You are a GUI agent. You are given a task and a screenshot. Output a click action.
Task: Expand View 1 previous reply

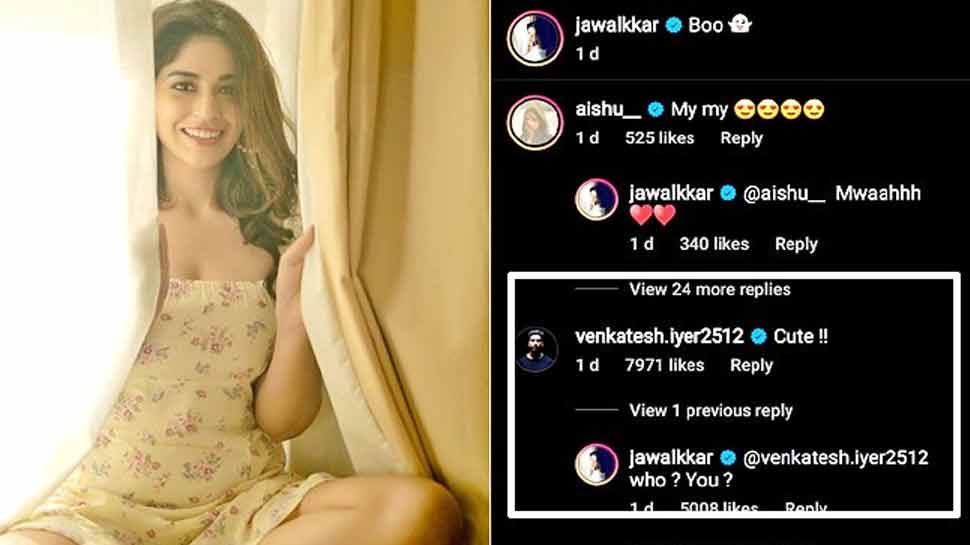coord(711,411)
